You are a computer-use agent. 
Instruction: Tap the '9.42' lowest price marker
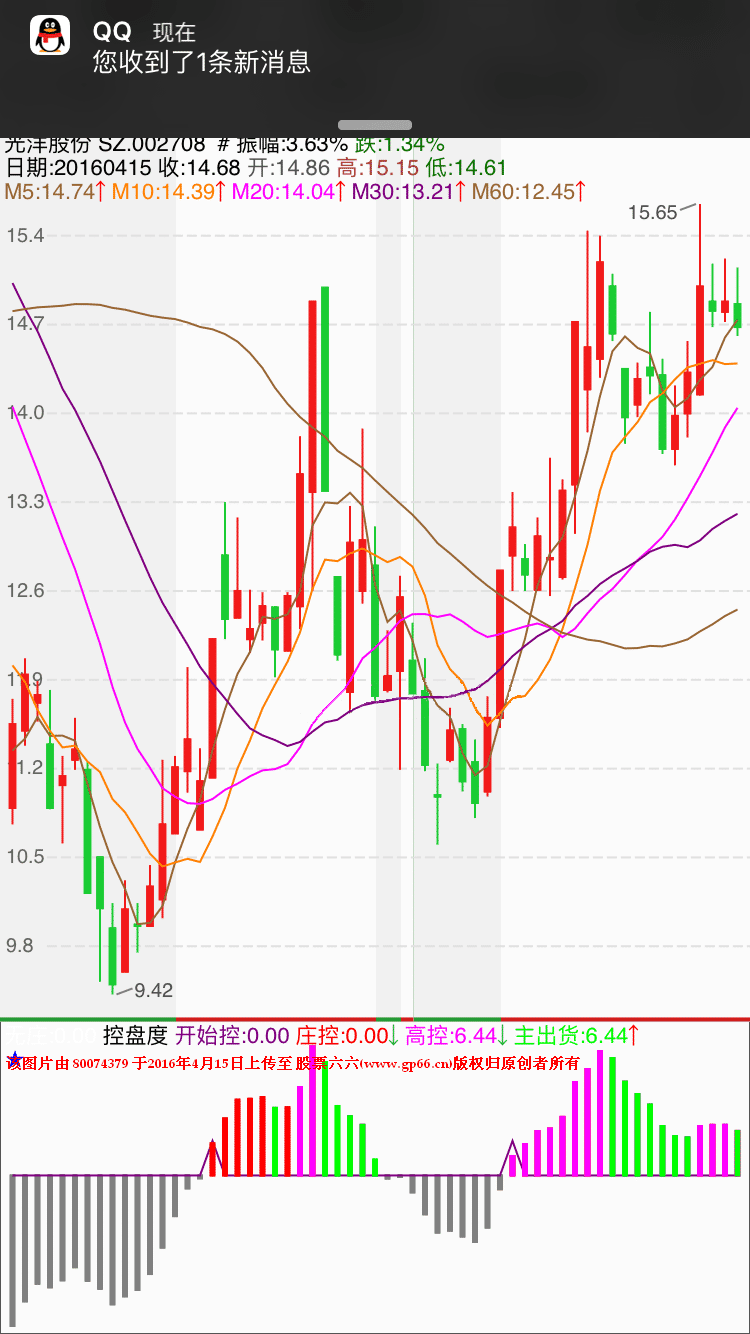[154, 990]
